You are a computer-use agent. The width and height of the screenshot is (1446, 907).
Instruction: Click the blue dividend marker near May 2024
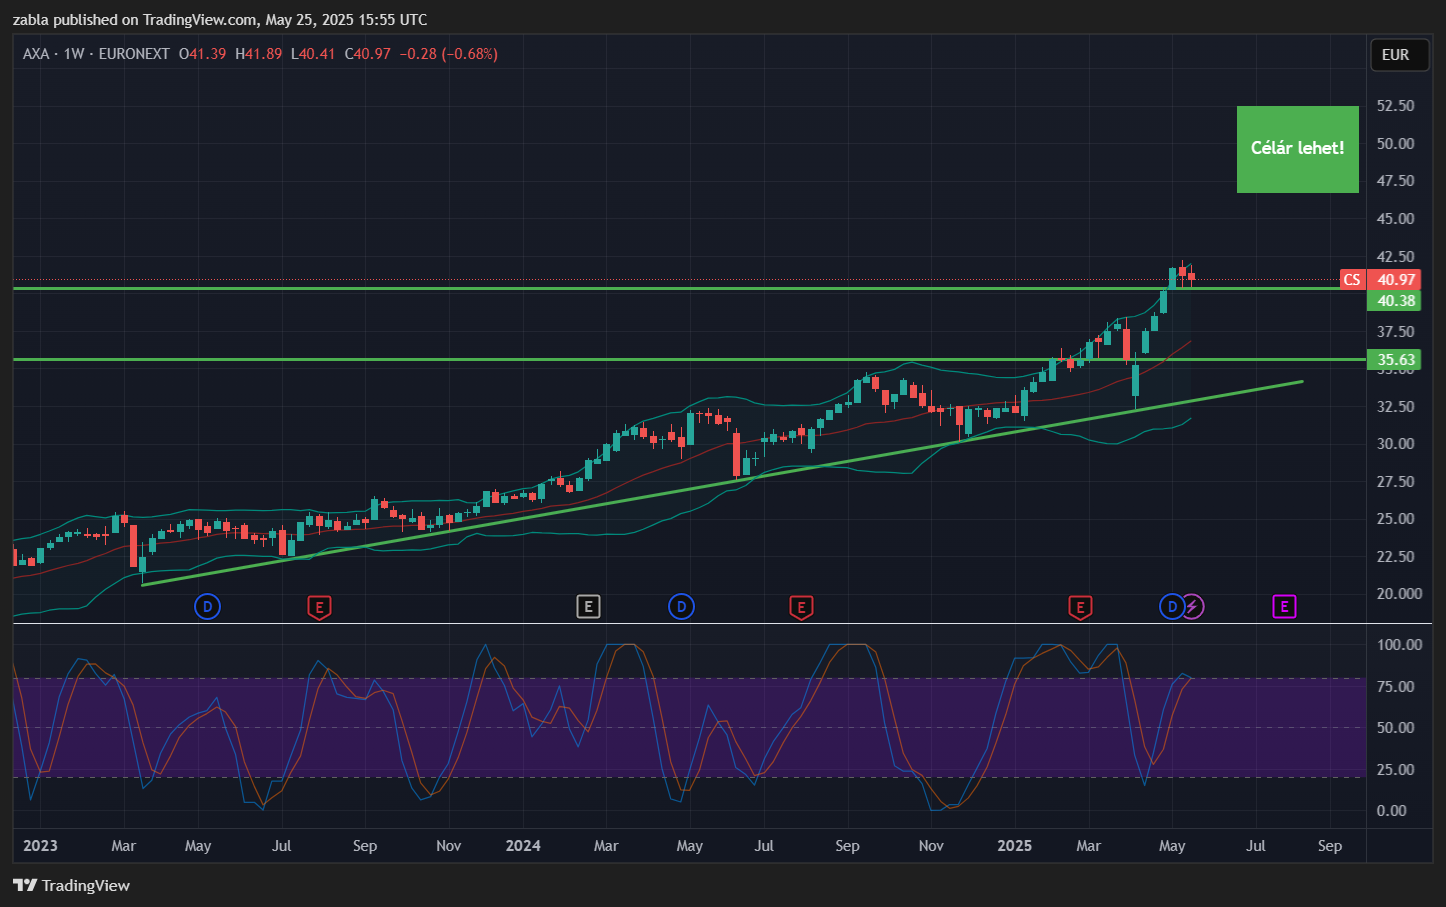point(681,606)
